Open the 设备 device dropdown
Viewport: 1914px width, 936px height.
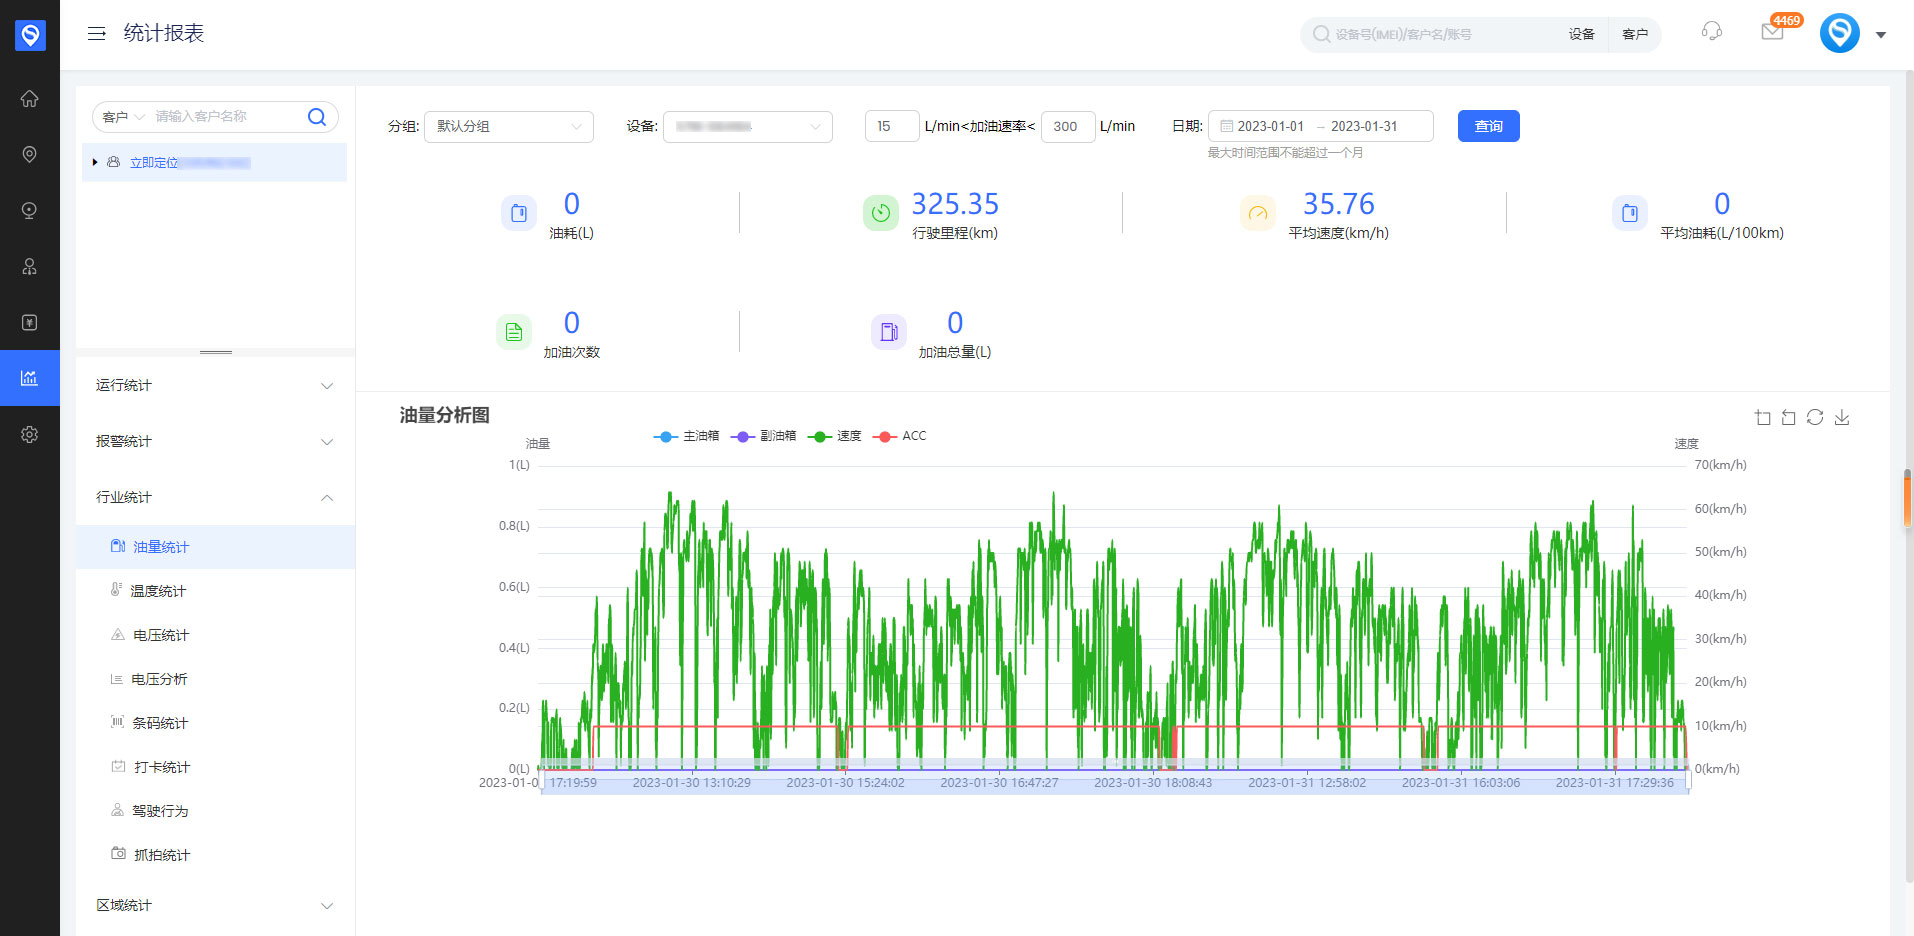click(x=748, y=127)
